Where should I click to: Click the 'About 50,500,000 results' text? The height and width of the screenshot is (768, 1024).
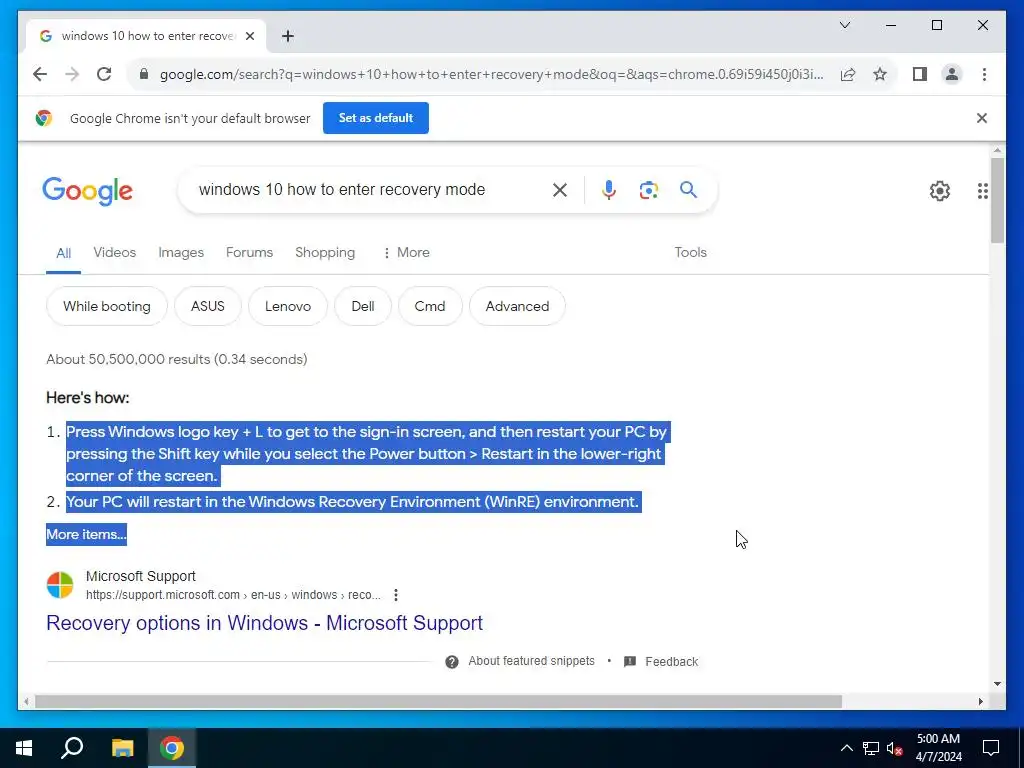[x=176, y=360]
